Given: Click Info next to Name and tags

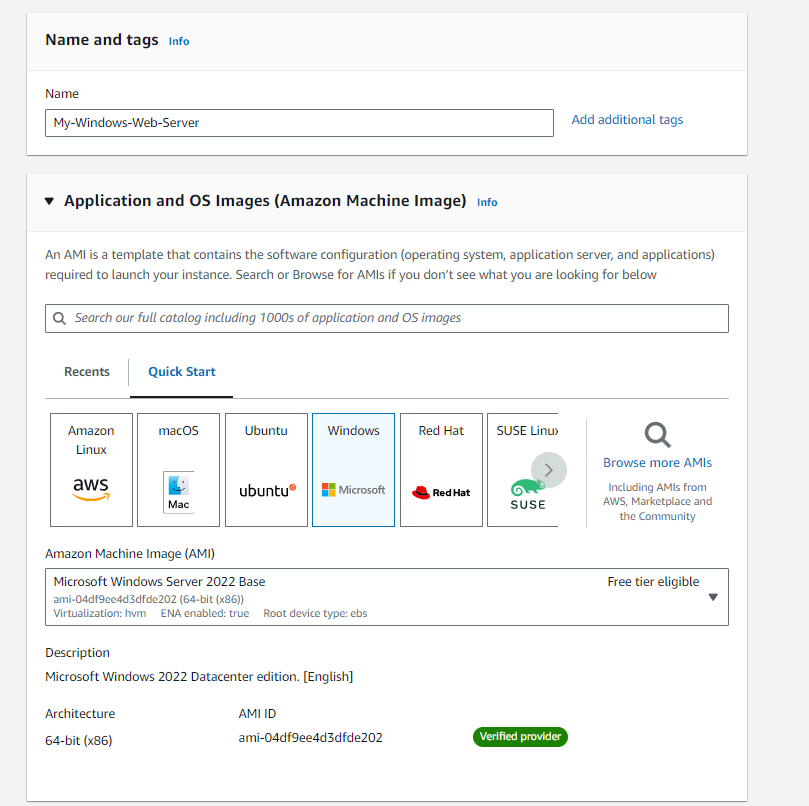Looking at the screenshot, I should click(178, 41).
